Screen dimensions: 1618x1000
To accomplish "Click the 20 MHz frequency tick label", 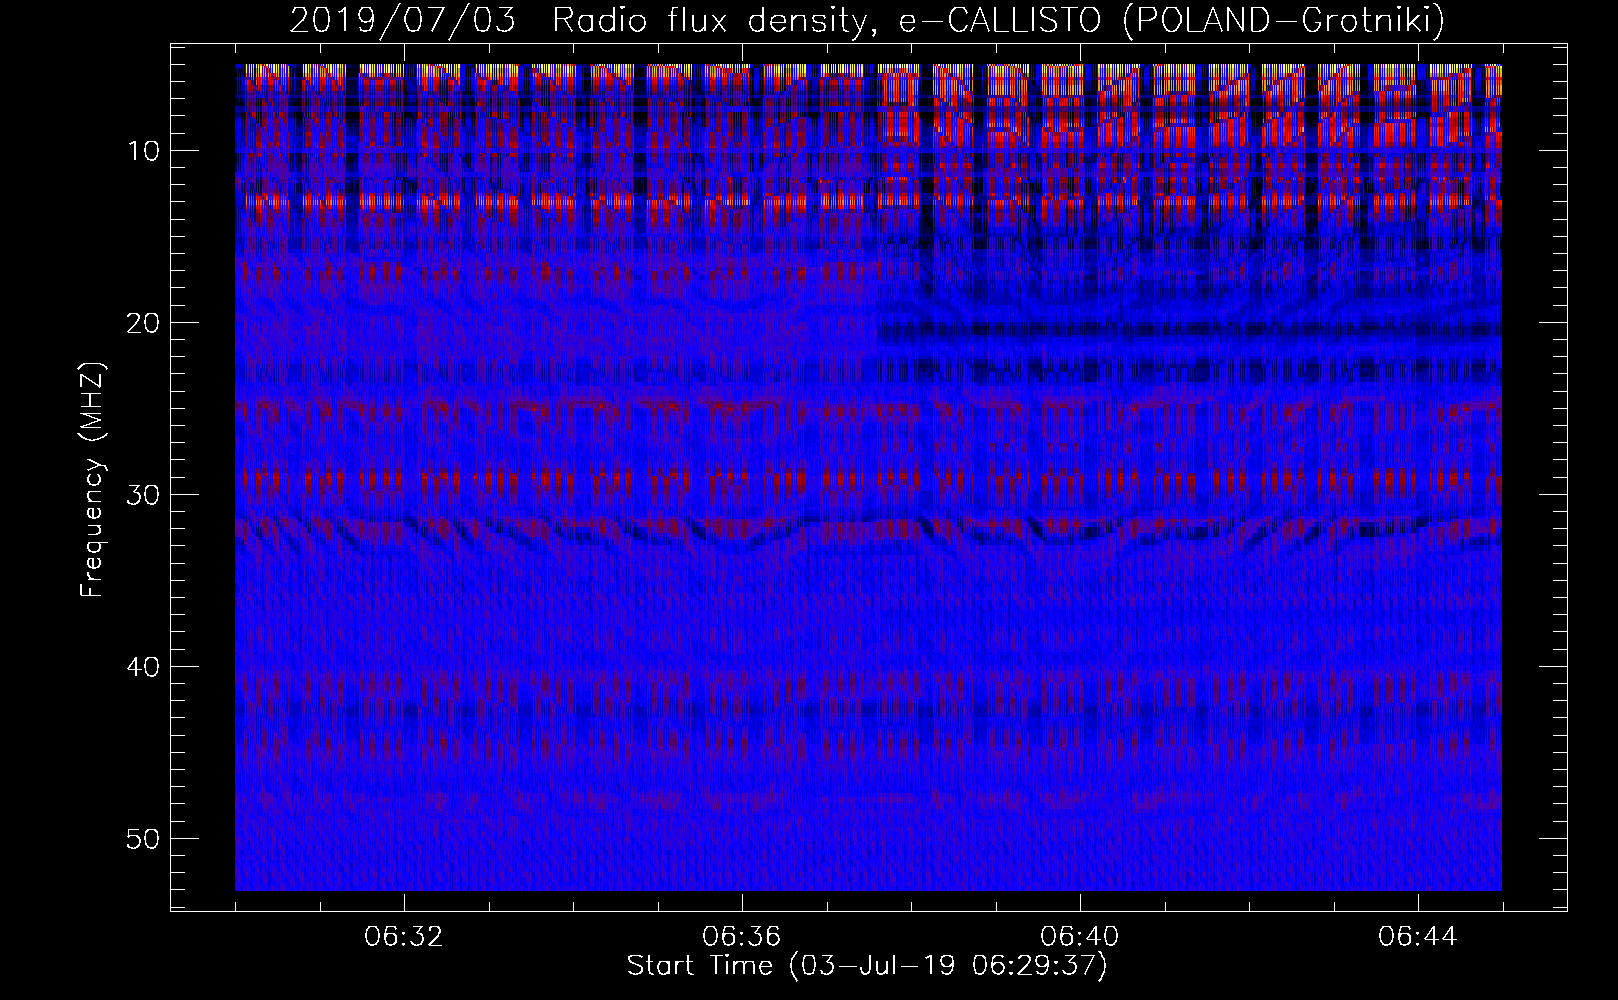I will (x=145, y=323).
